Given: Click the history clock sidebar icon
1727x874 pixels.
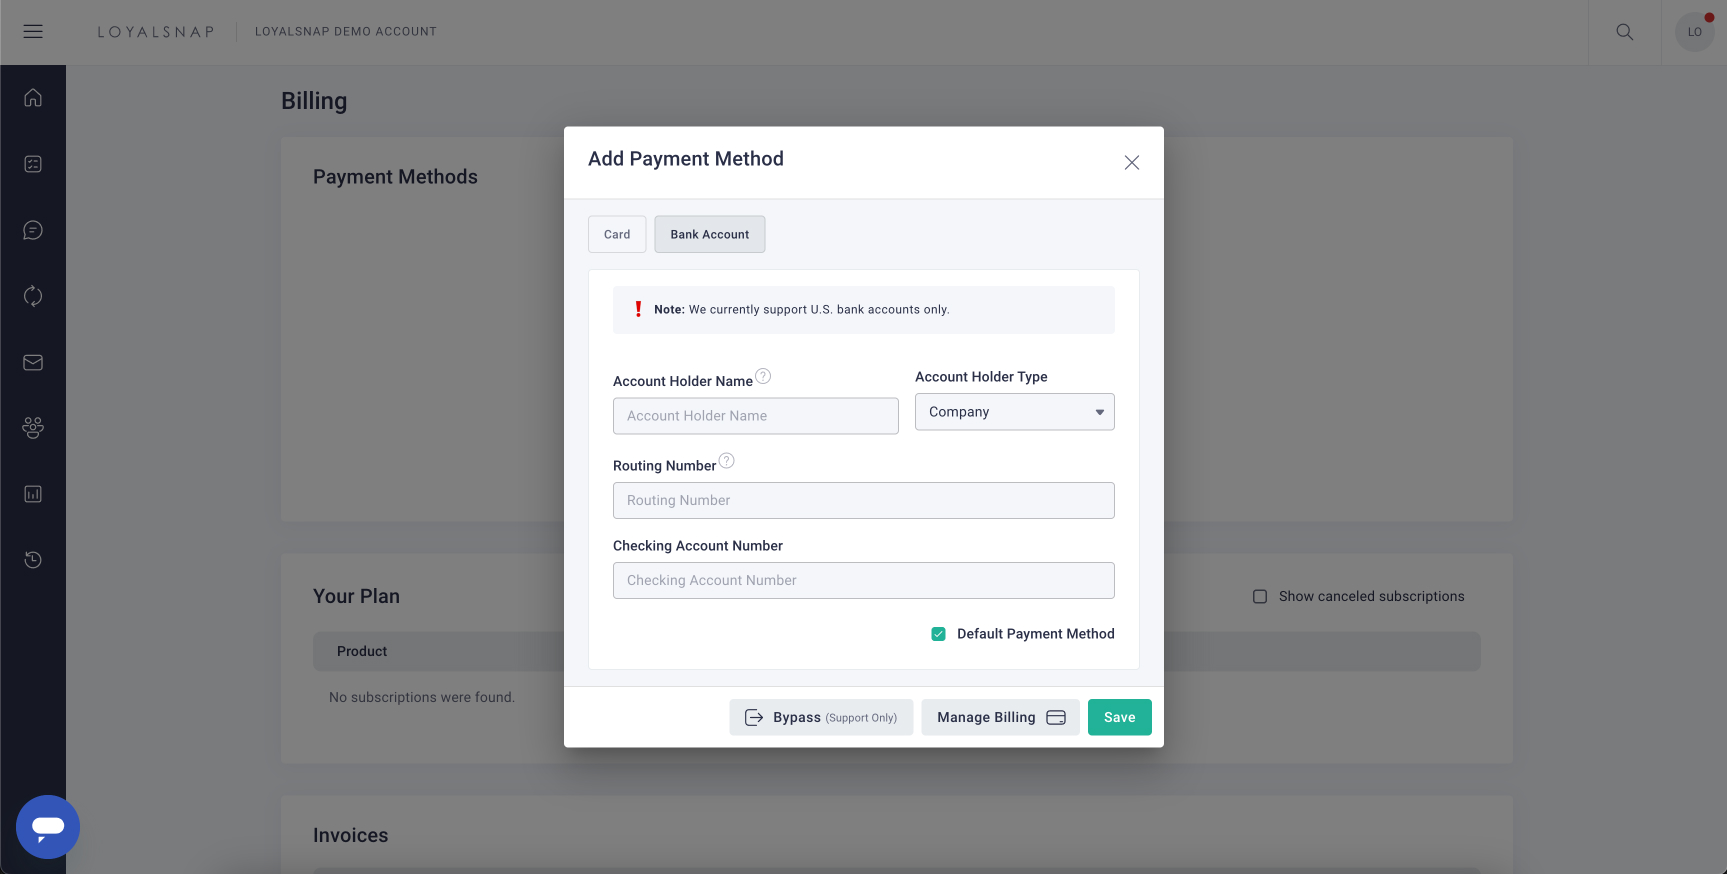Looking at the screenshot, I should [33, 560].
